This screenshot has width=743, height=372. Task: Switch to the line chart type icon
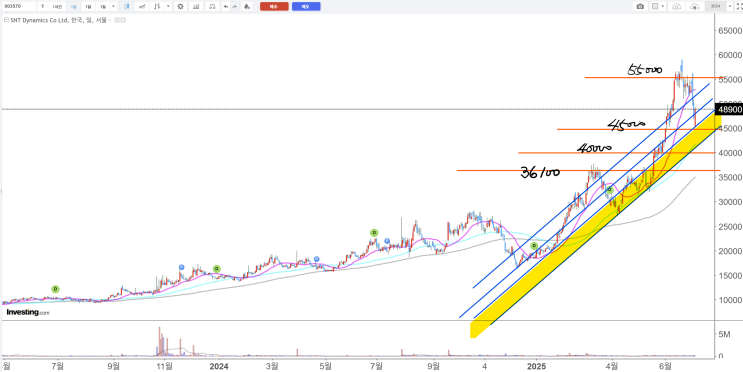[142, 6]
